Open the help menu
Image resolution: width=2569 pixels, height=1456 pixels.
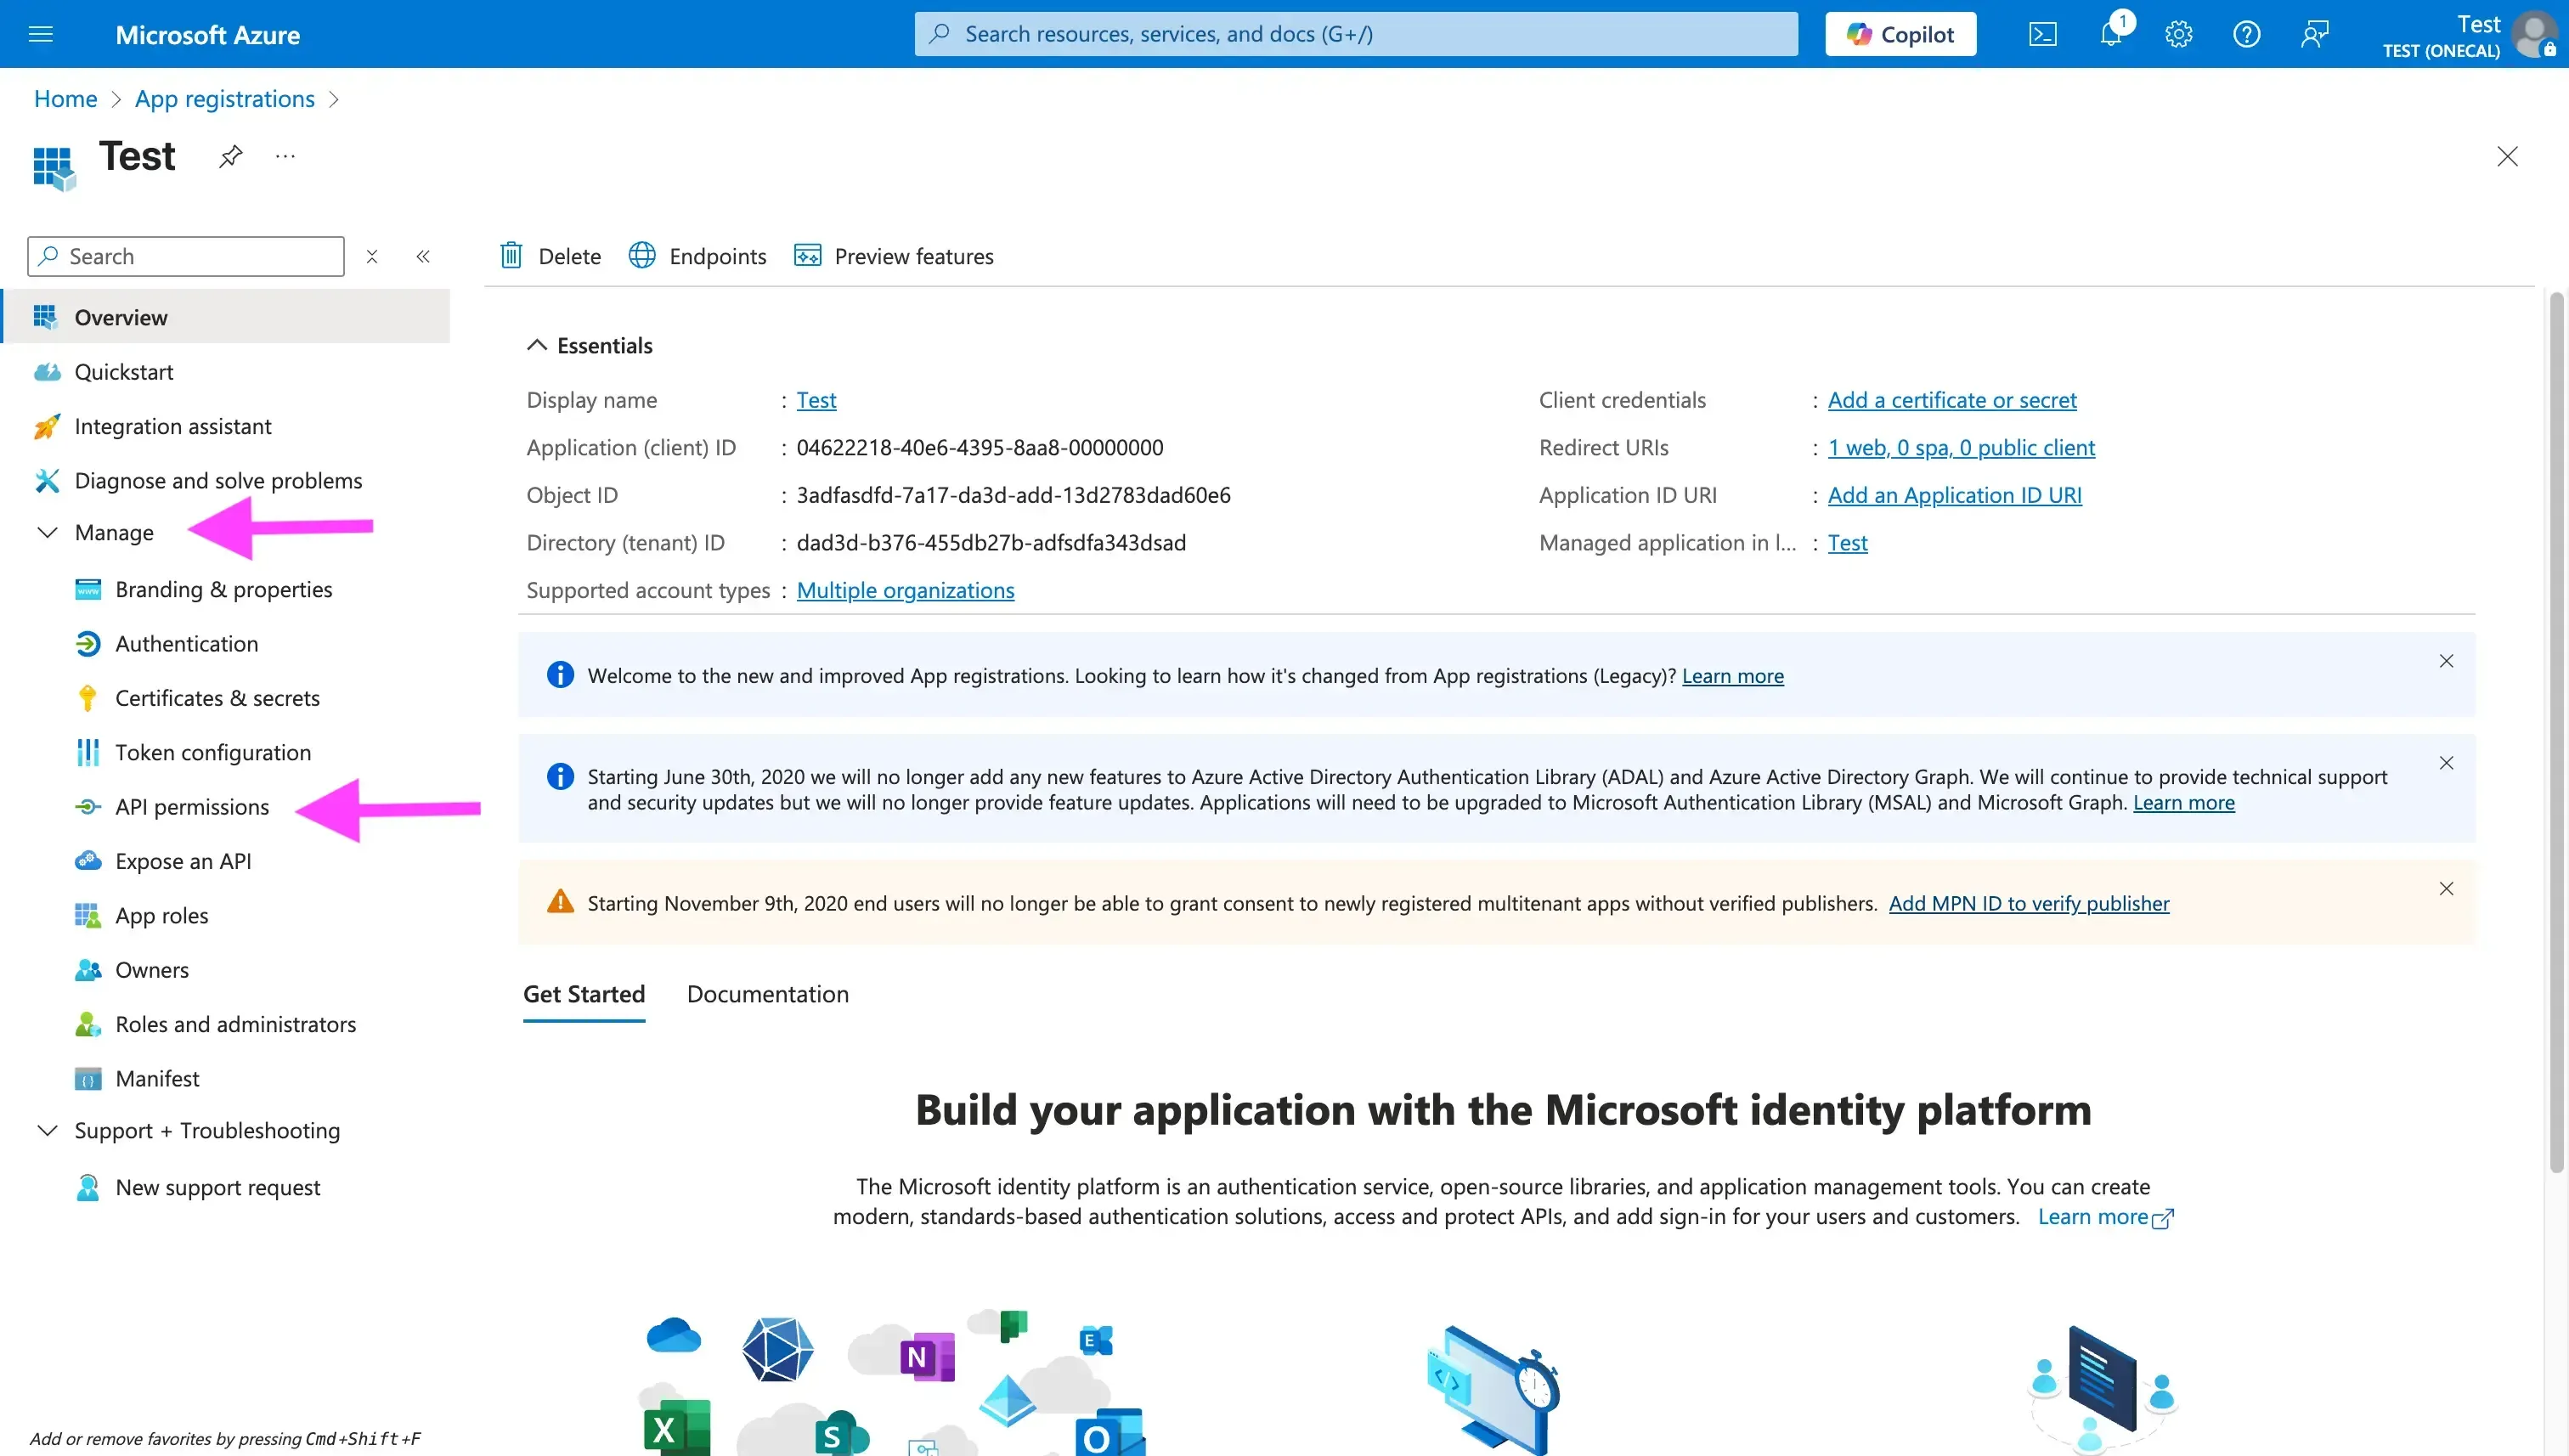[x=2246, y=33]
